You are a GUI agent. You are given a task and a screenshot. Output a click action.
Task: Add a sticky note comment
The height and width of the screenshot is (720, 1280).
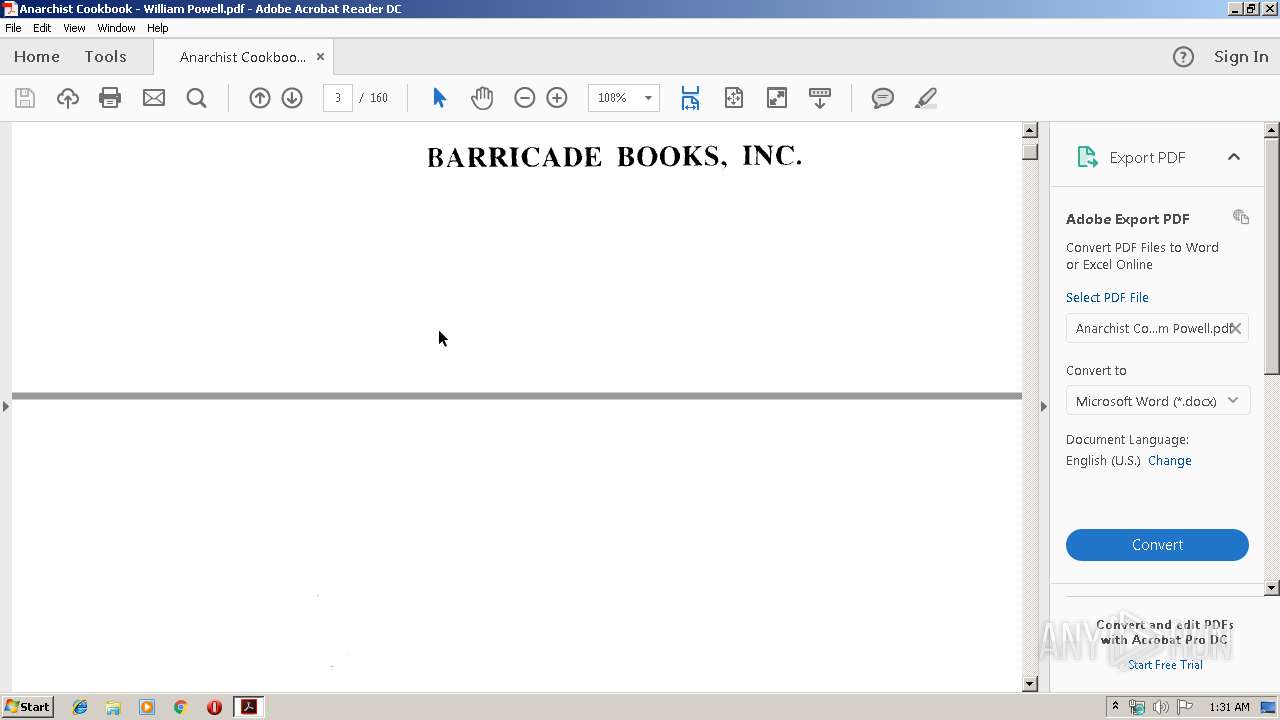click(883, 98)
